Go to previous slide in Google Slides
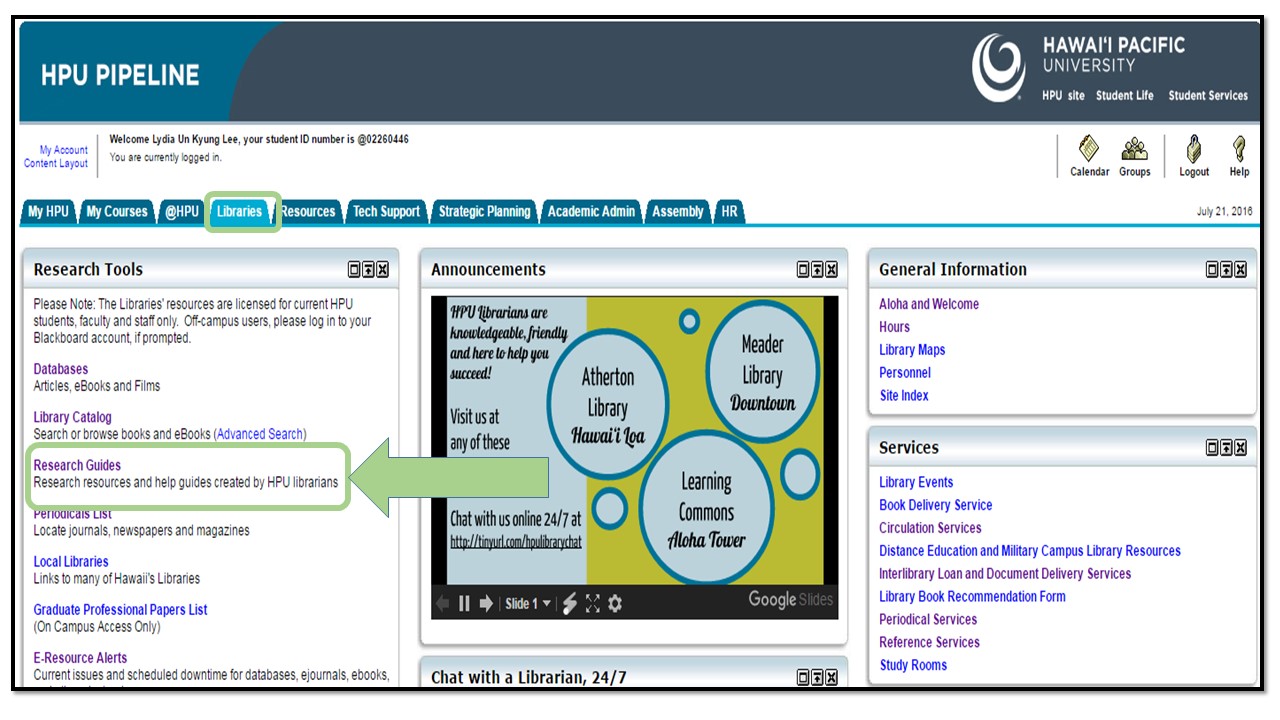The width and height of the screenshot is (1280, 720). (x=442, y=603)
